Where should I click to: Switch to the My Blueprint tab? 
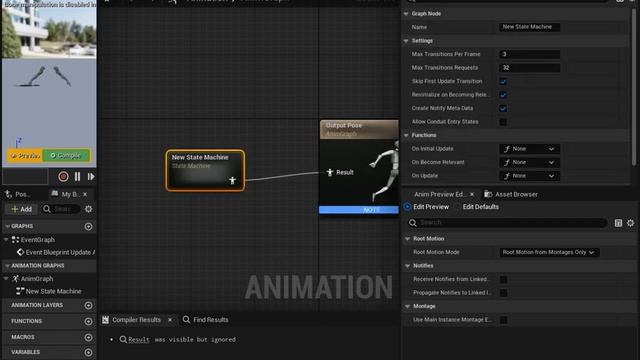pos(66,194)
